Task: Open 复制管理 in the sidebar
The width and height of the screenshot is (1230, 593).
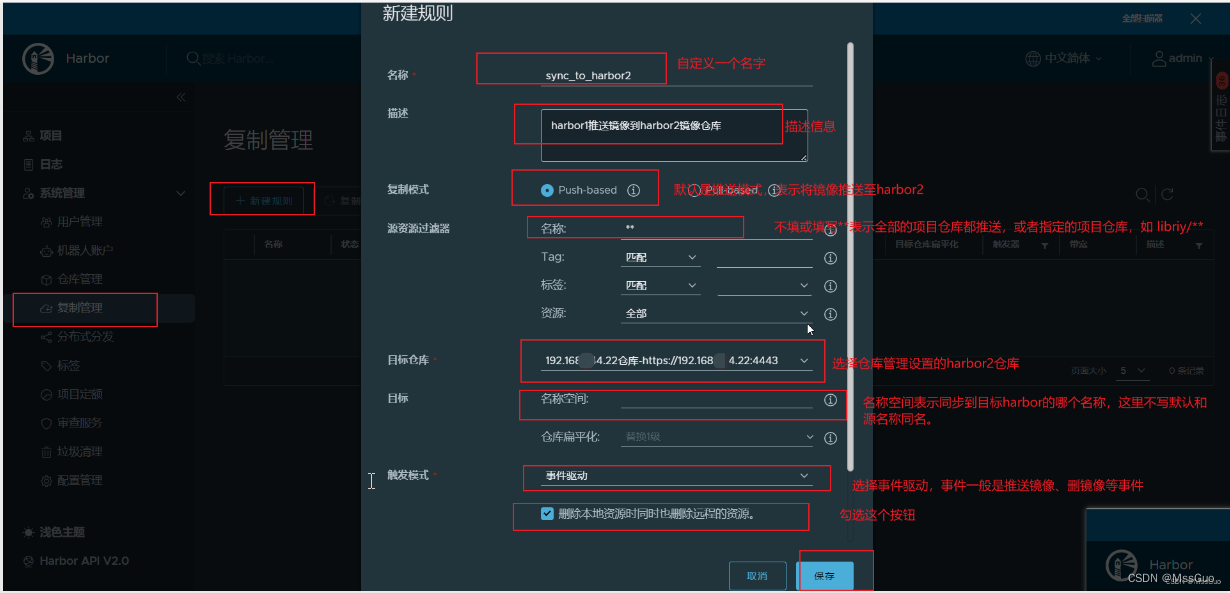Action: click(x=79, y=308)
